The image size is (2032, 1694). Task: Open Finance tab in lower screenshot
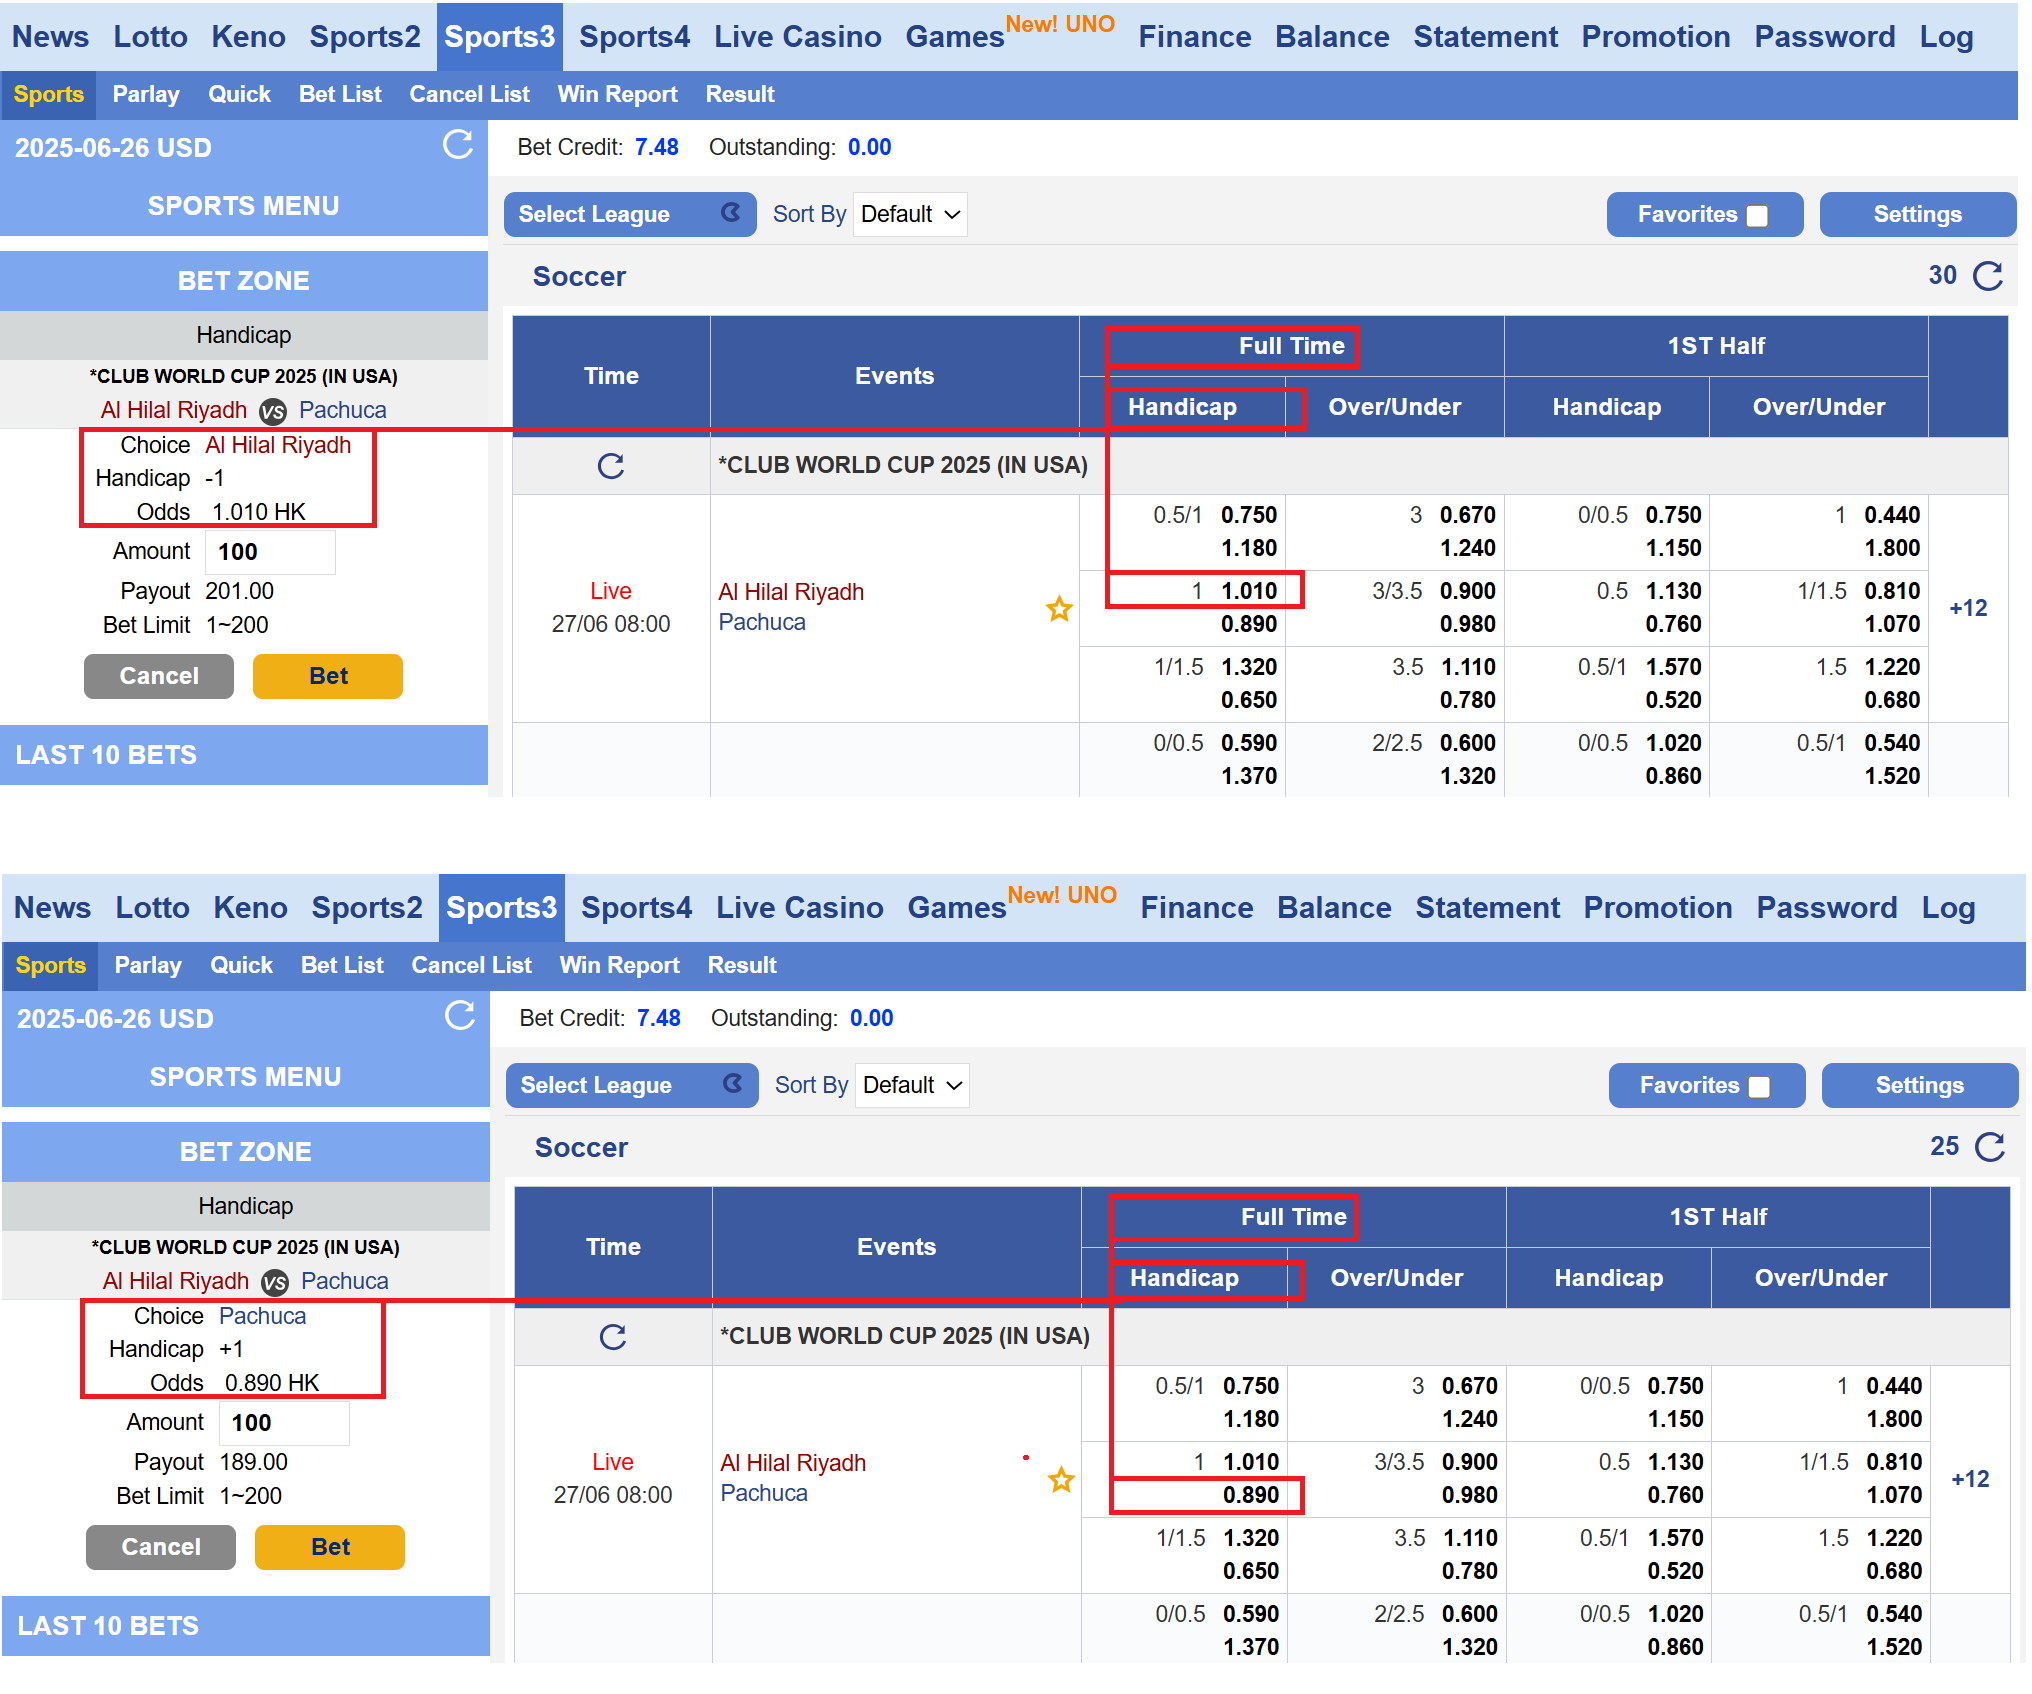click(1197, 908)
